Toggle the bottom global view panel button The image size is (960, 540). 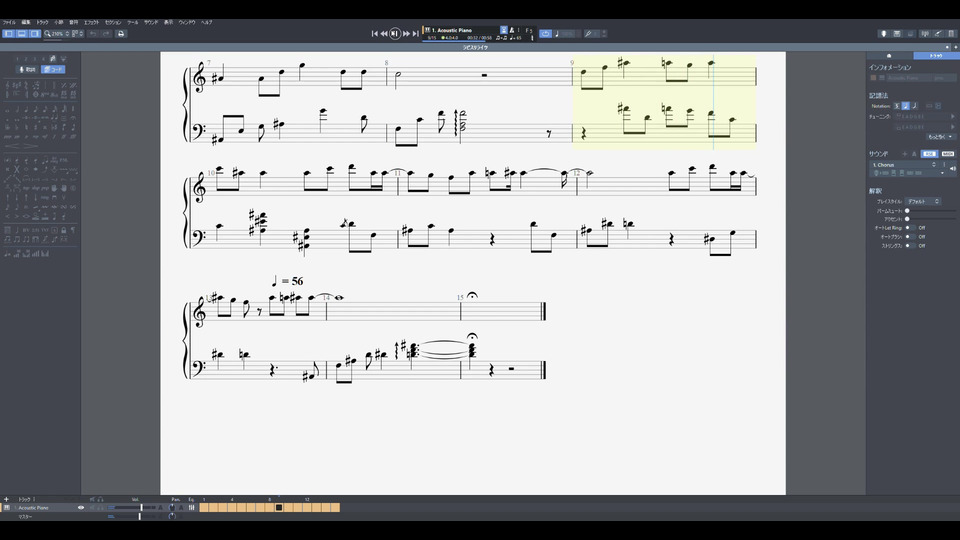(22, 34)
